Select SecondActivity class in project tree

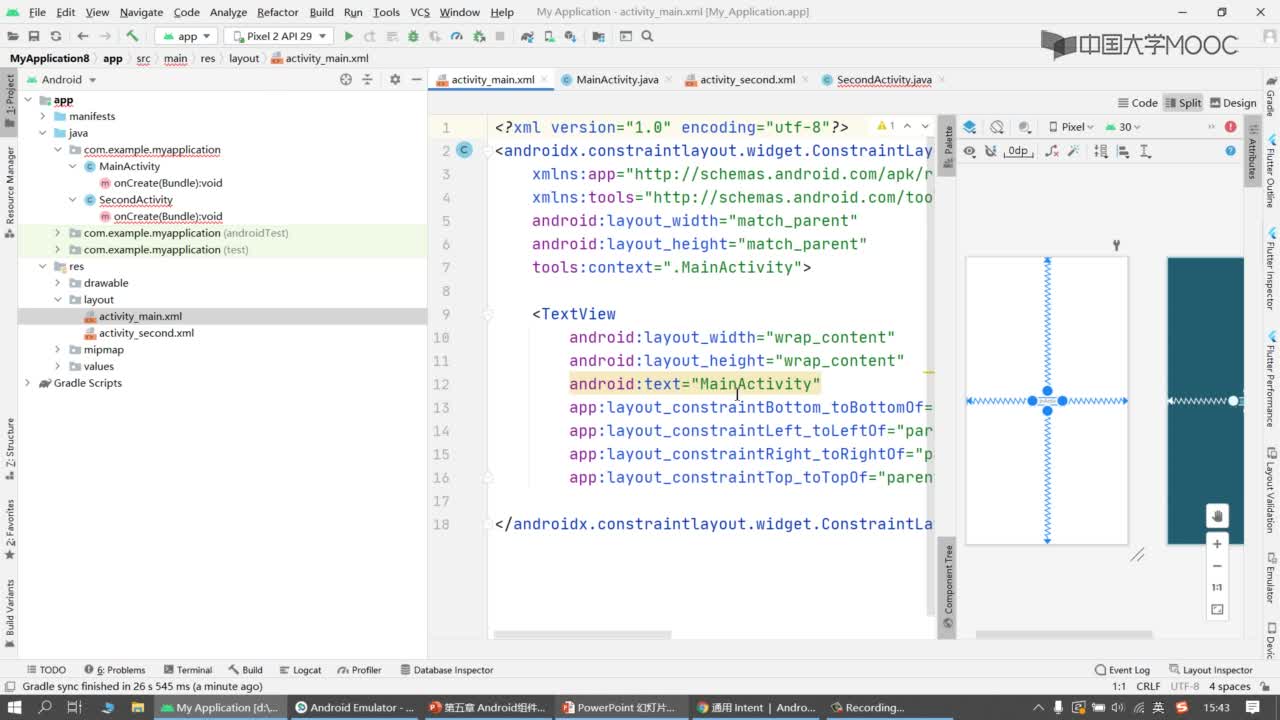[x=135, y=200]
